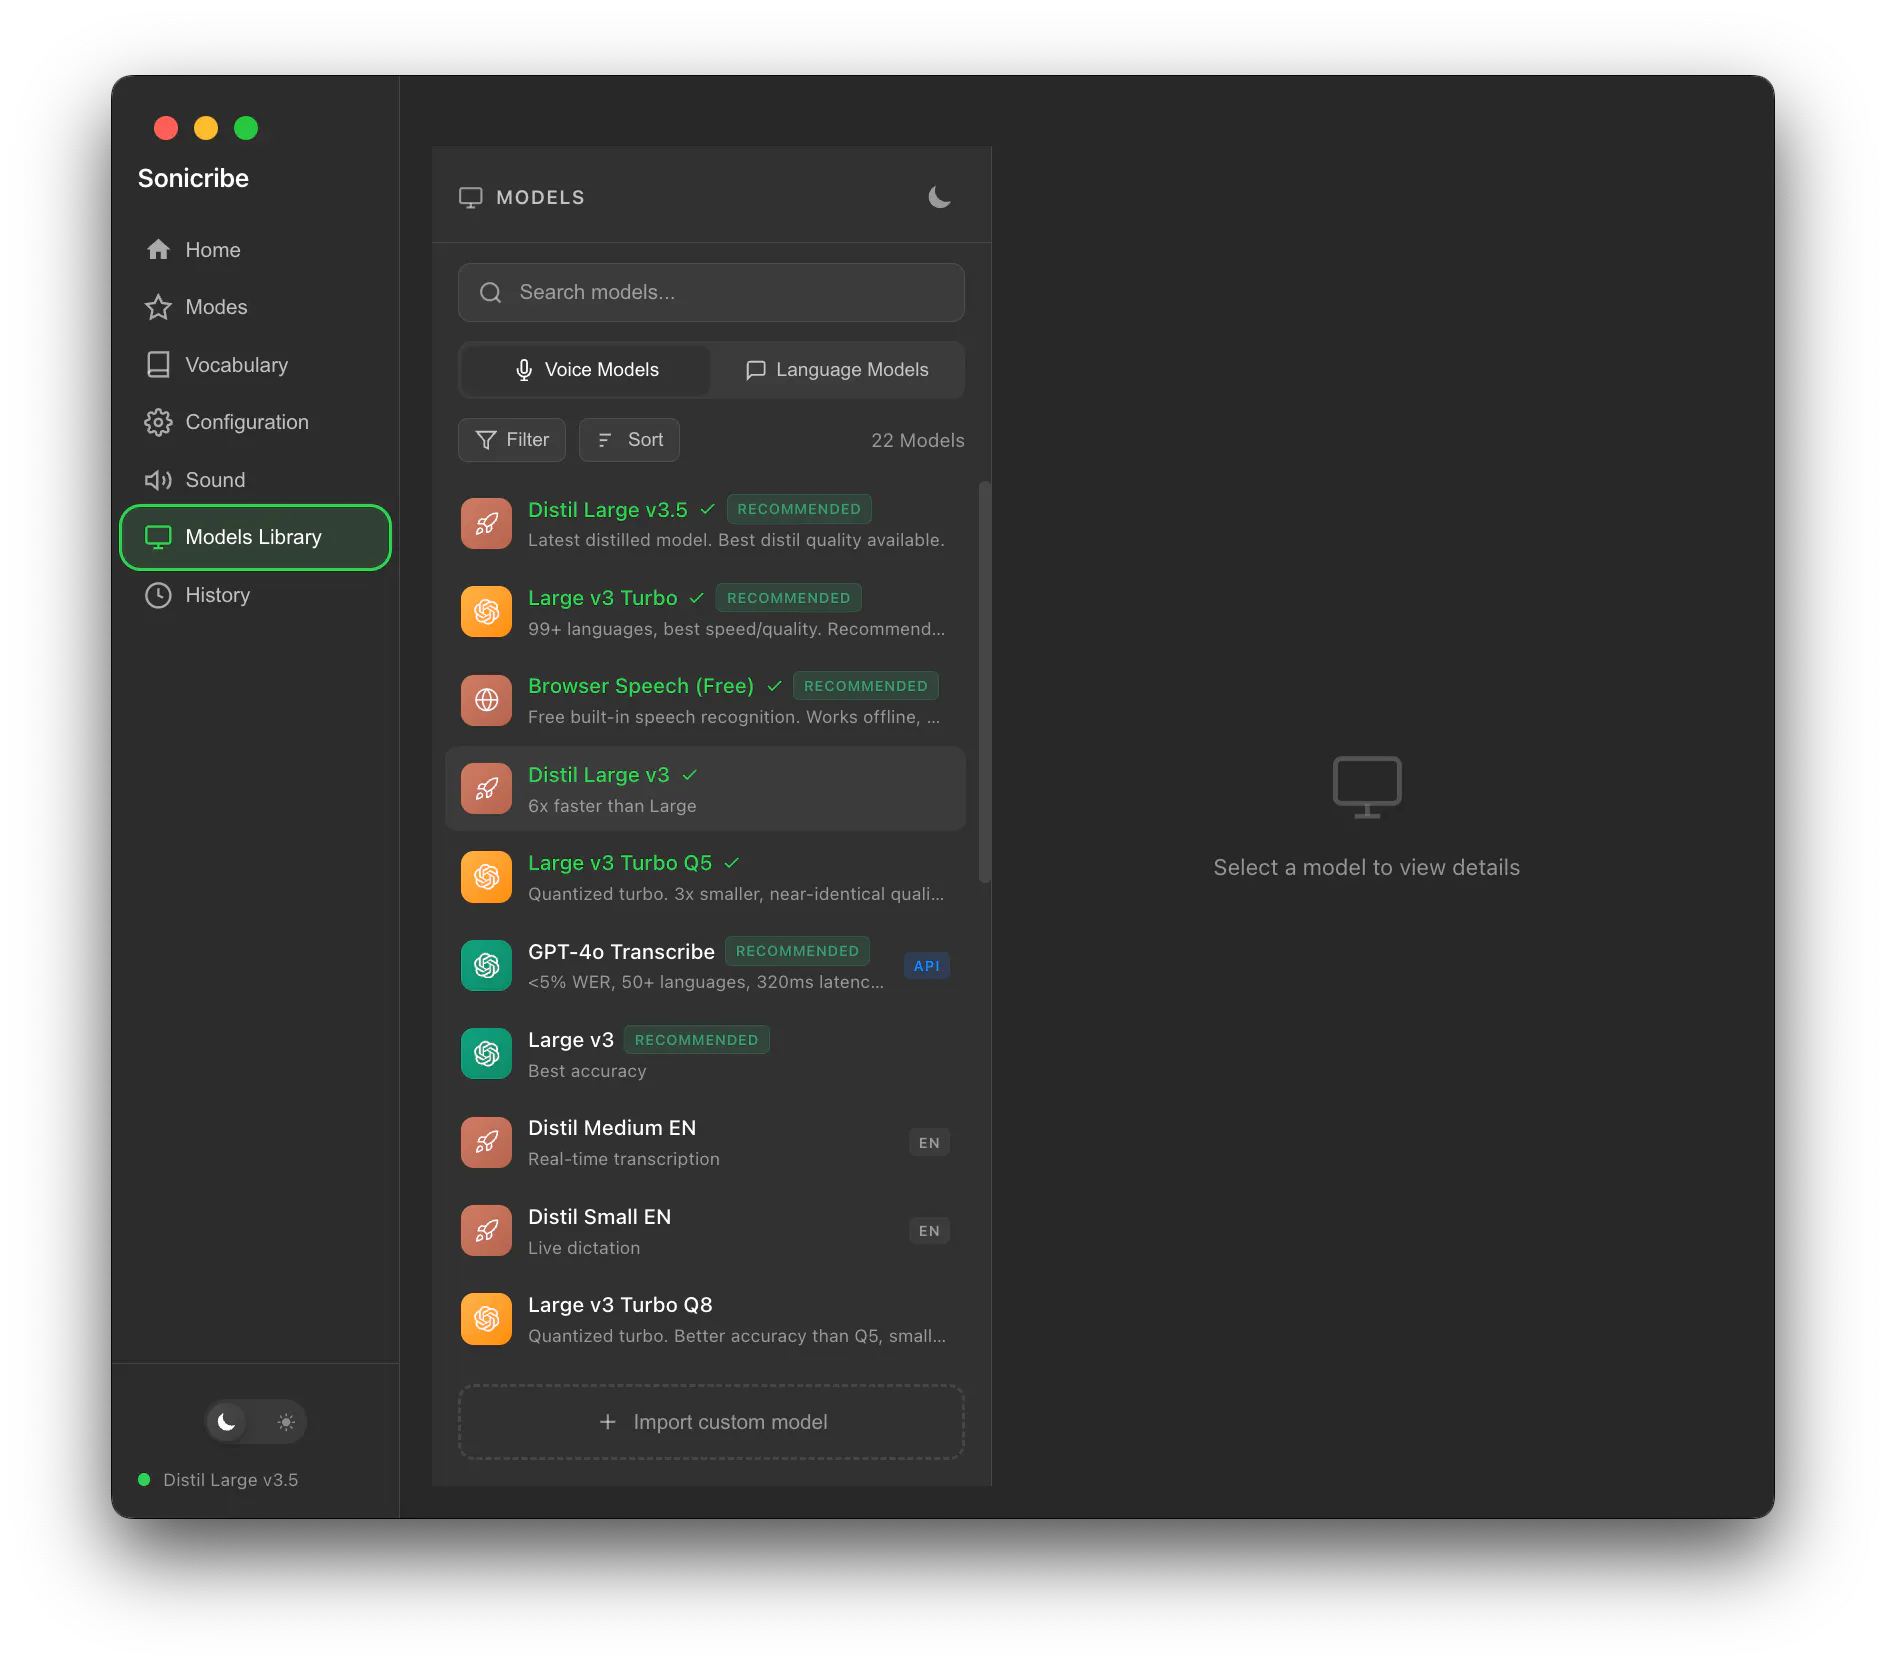Viewport: 1886px width, 1666px height.
Task: Click the moon icon in Models header
Action: click(x=939, y=197)
